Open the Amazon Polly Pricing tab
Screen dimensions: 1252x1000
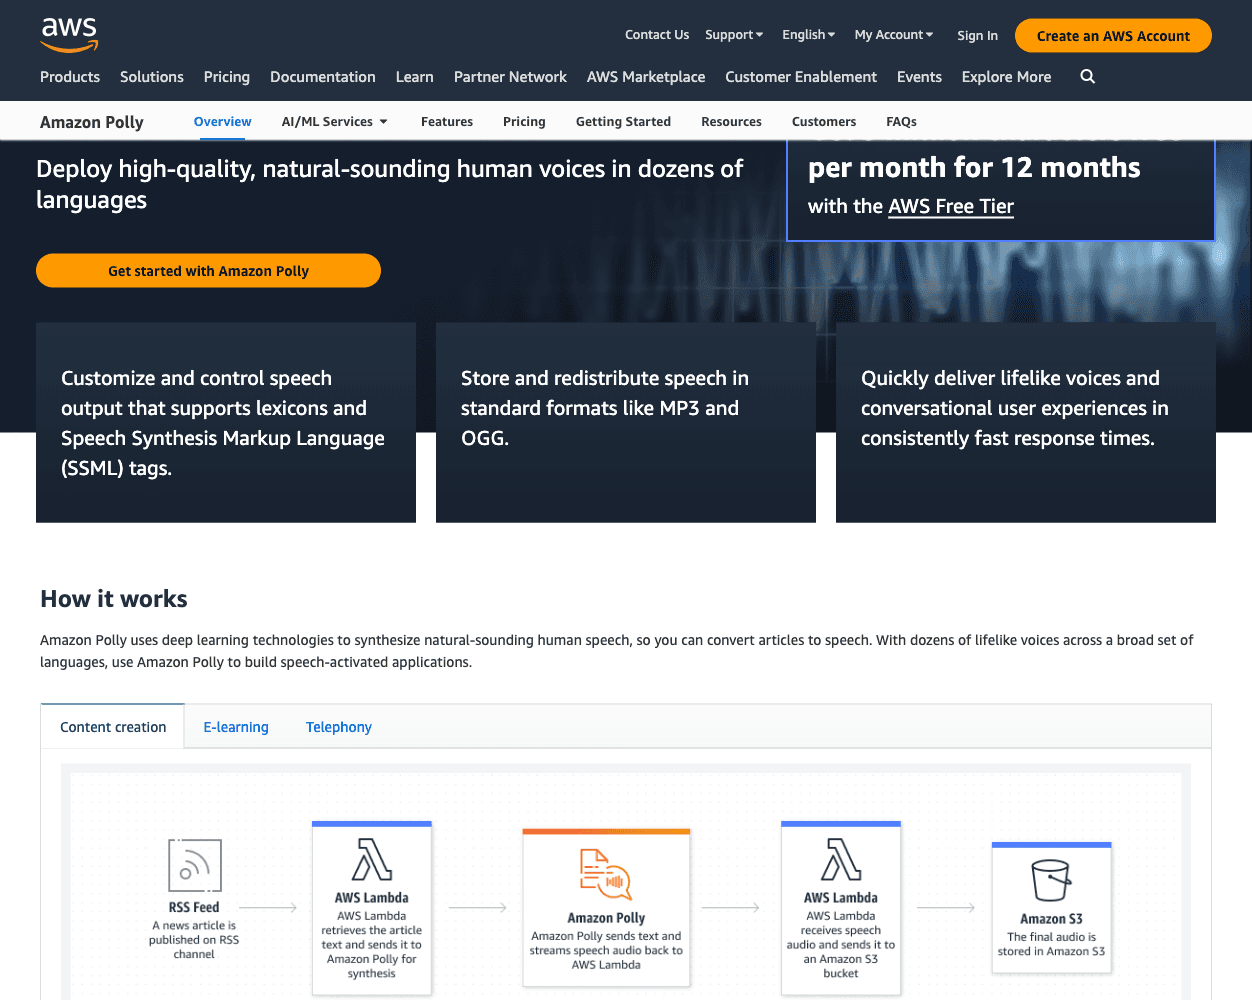click(524, 122)
